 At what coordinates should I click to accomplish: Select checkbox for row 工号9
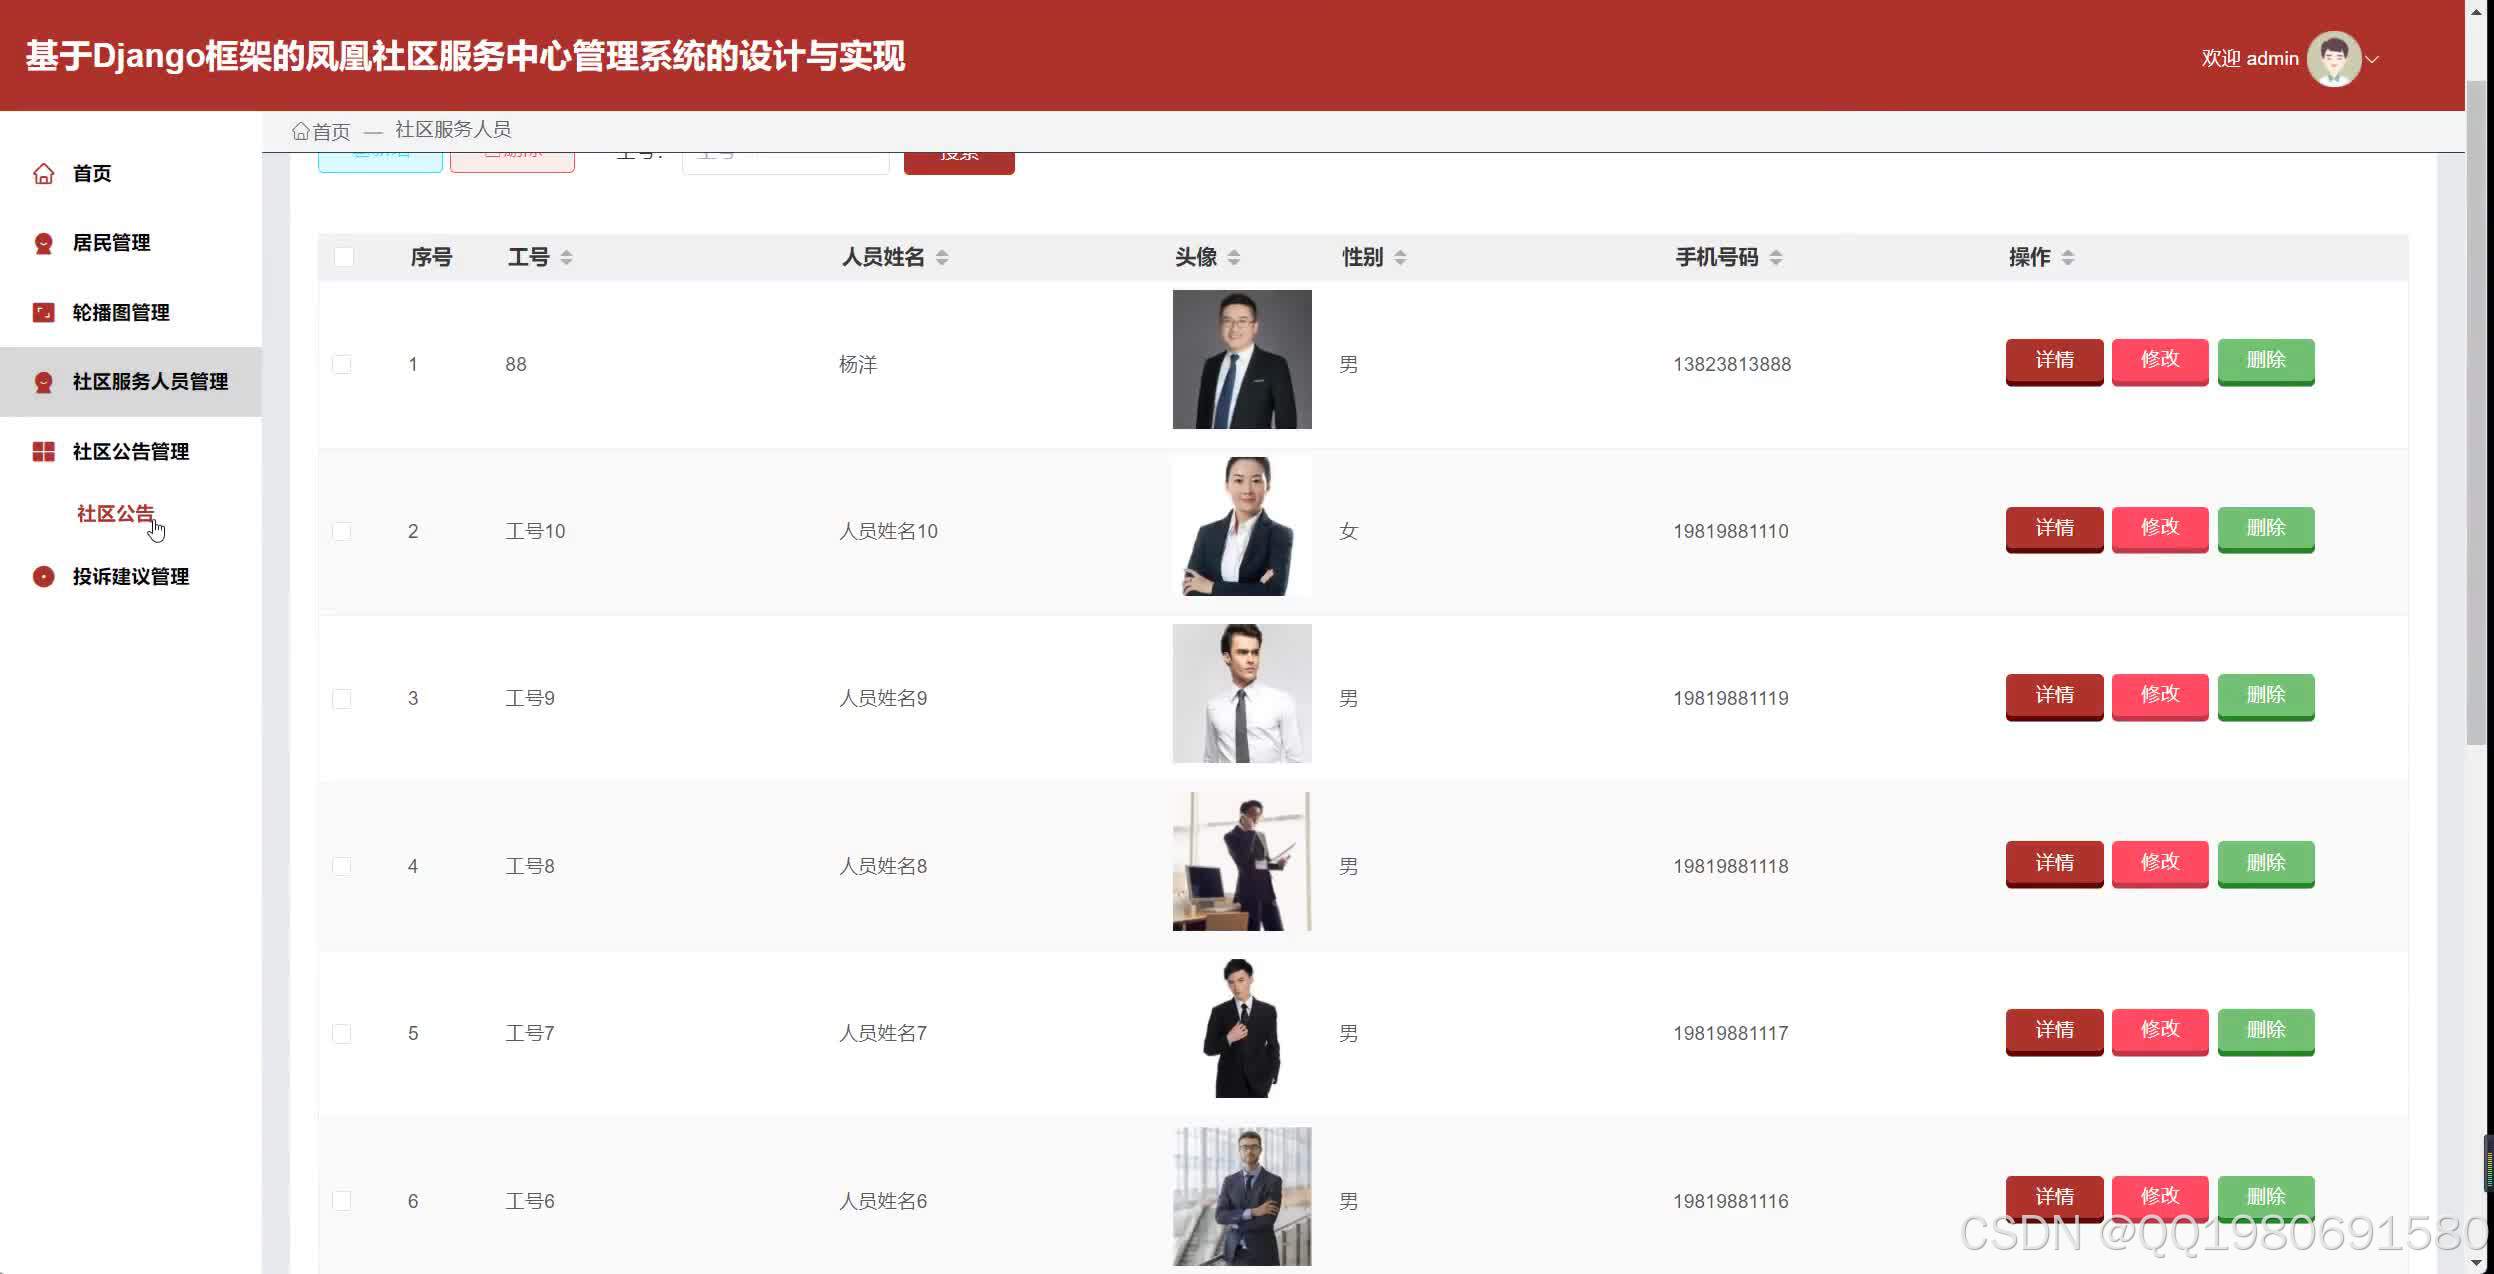[x=342, y=698]
